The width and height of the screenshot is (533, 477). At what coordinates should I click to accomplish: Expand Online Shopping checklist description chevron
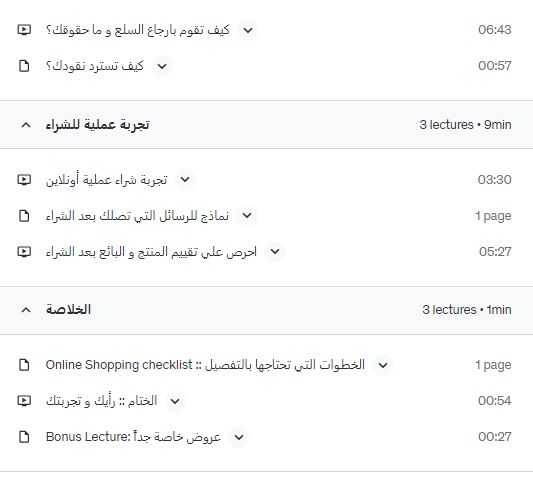coord(383,365)
